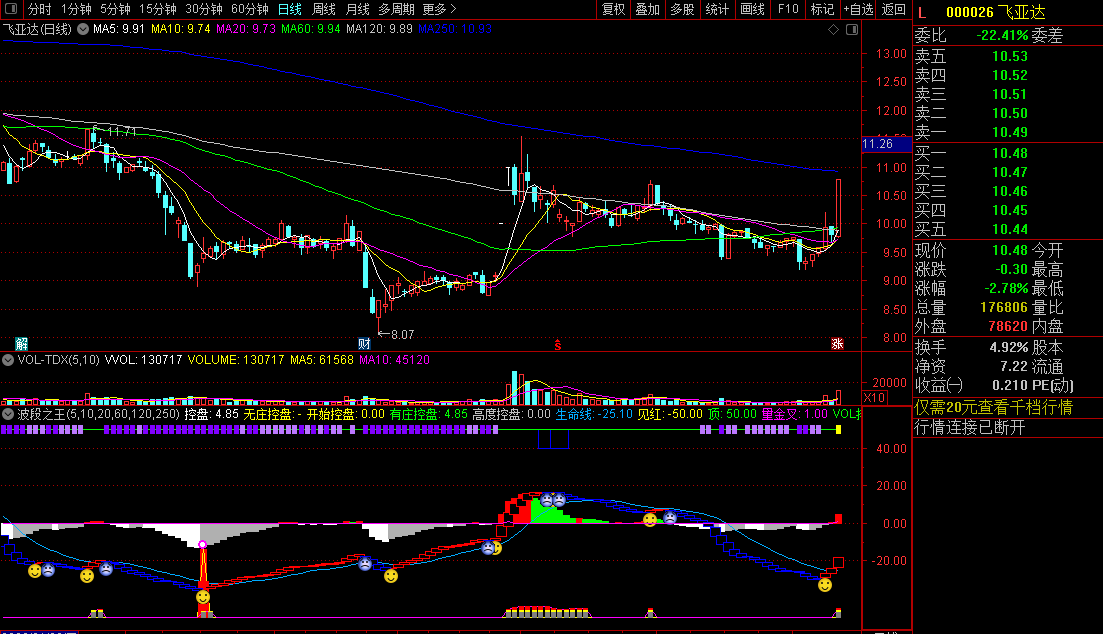Open 波段之王 indicator dropdown arrow
Image resolution: width=1103 pixels, height=634 pixels.
(x=8, y=414)
